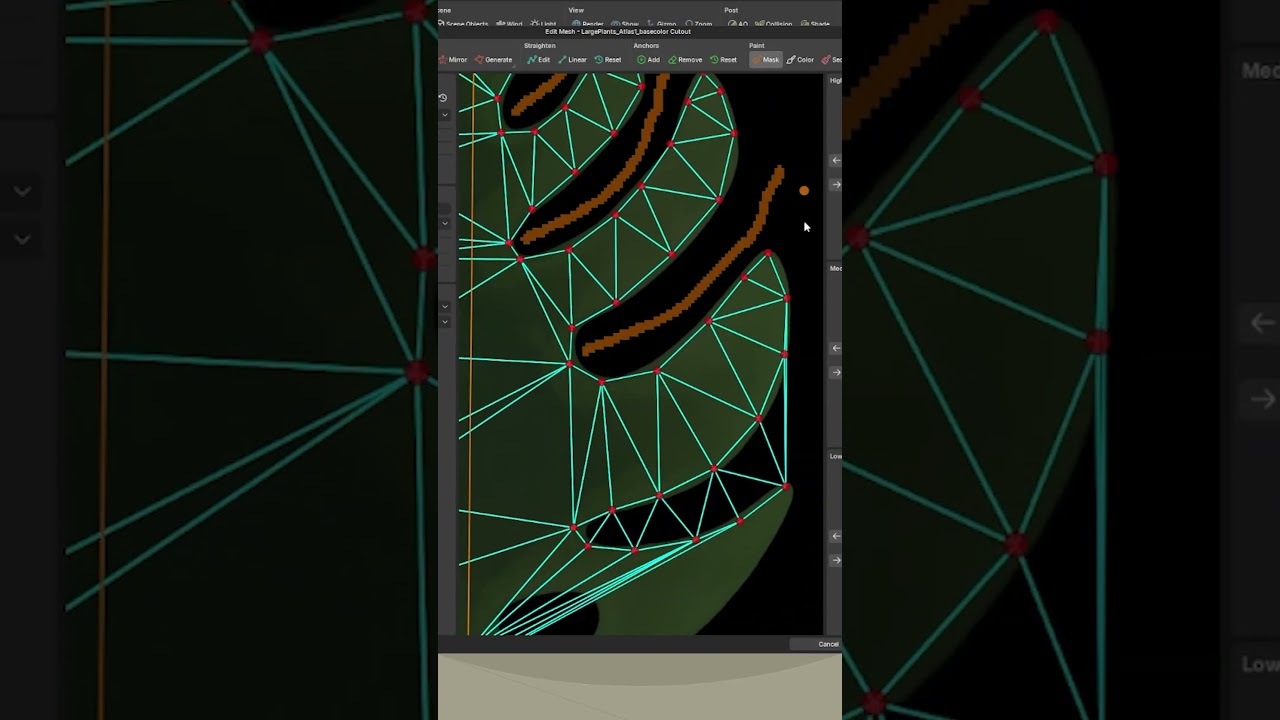The image size is (1280, 720).
Task: Select the Linear straighten tool
Action: 573,60
